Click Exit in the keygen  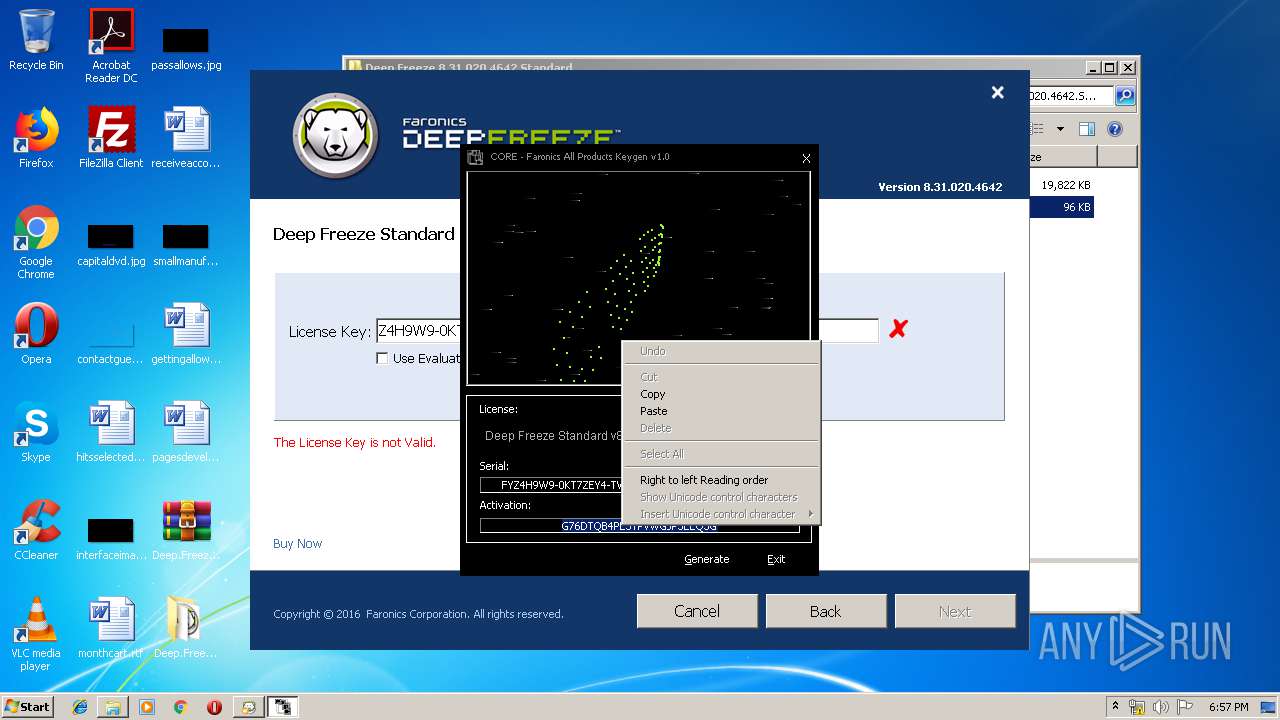point(776,559)
